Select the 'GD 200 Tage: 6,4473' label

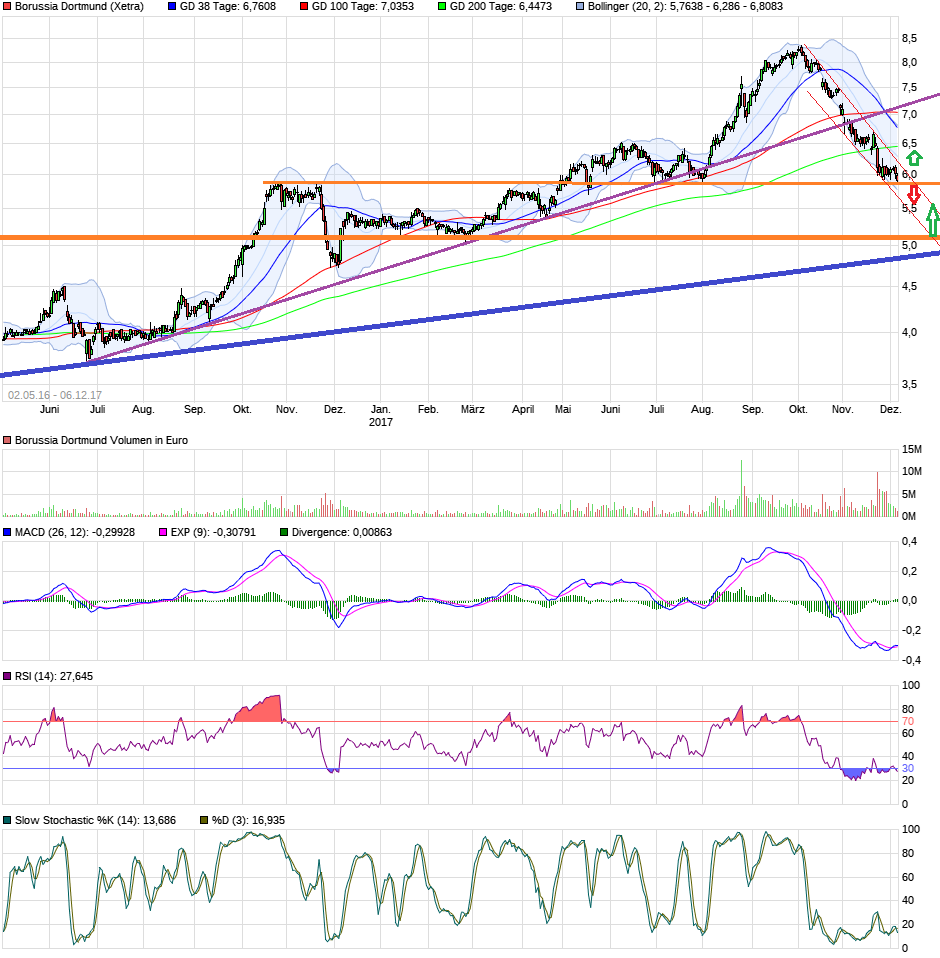(501, 7)
